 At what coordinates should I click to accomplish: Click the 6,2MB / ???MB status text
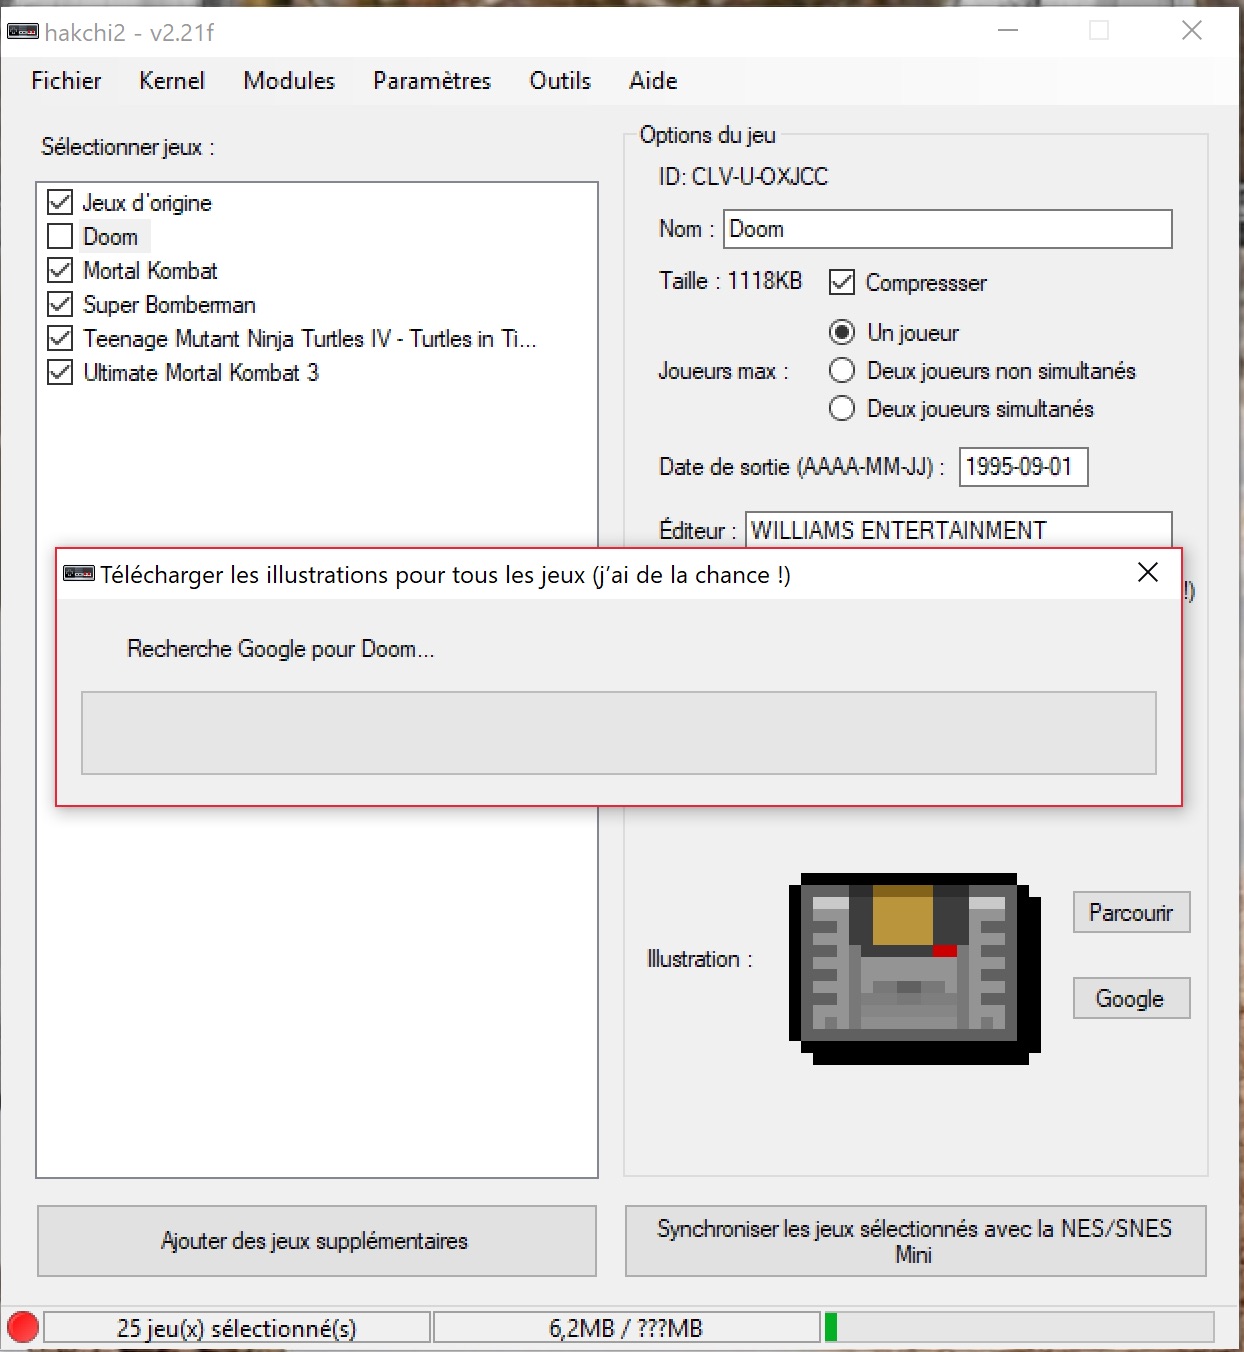click(x=626, y=1328)
